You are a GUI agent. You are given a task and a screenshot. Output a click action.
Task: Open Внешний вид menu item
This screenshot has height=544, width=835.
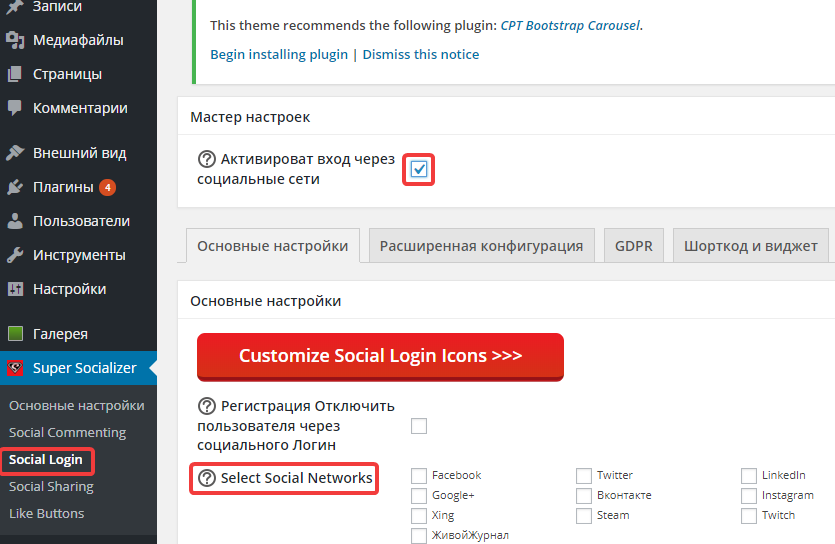(x=78, y=153)
